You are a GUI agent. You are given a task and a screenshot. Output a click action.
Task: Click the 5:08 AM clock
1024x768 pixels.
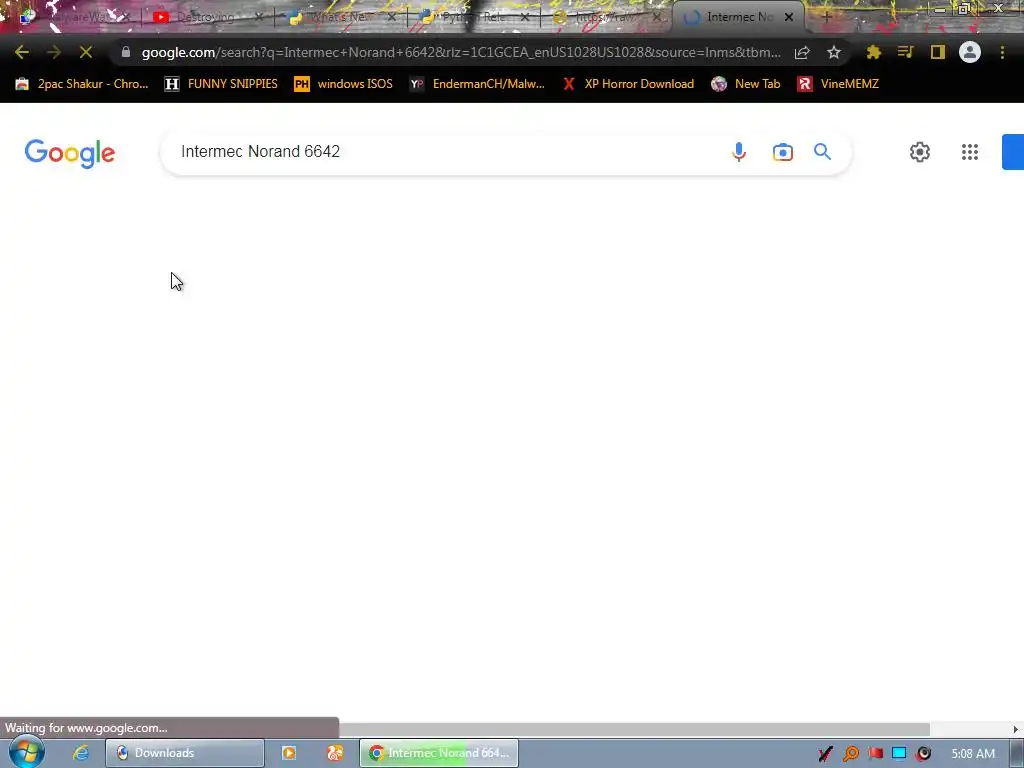tap(973, 754)
